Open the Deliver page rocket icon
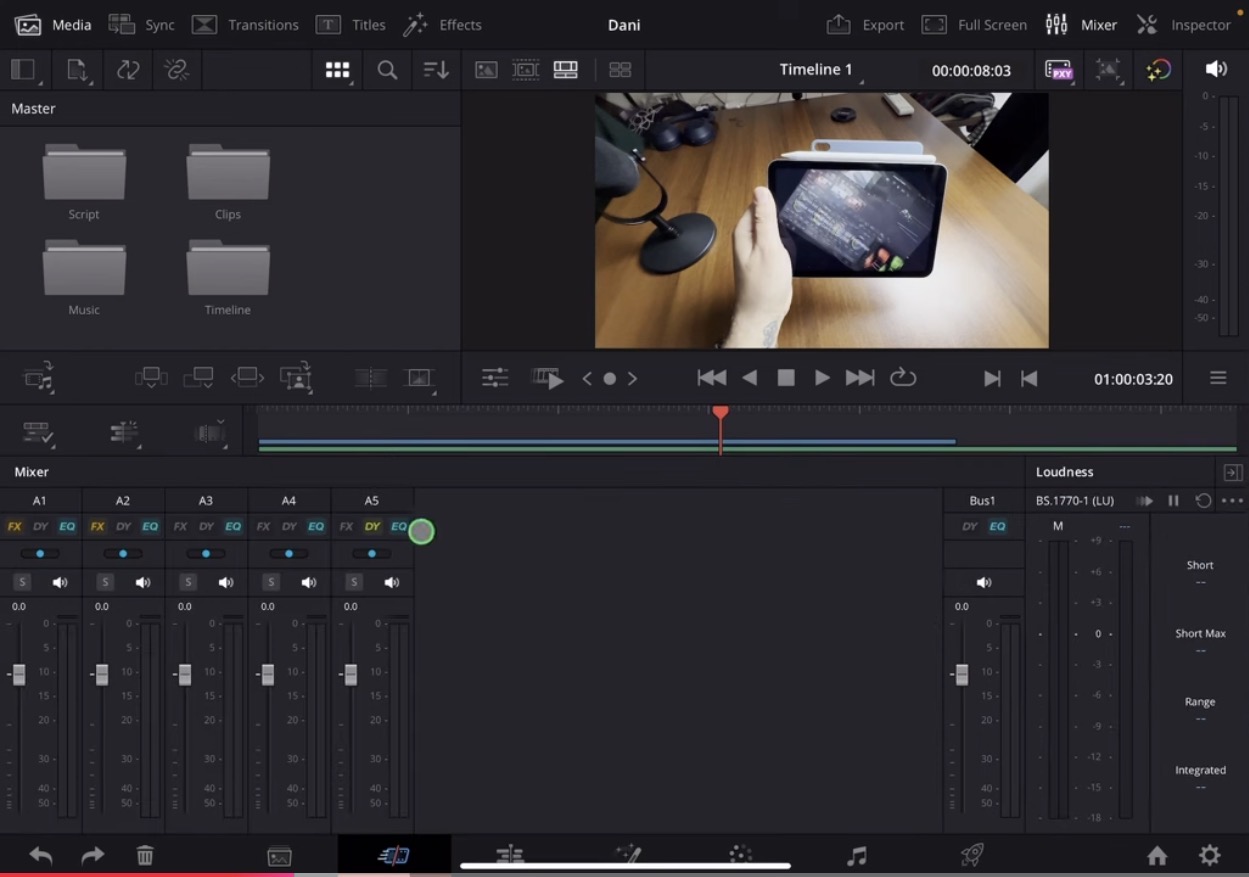This screenshot has height=877, width=1249. (970, 855)
